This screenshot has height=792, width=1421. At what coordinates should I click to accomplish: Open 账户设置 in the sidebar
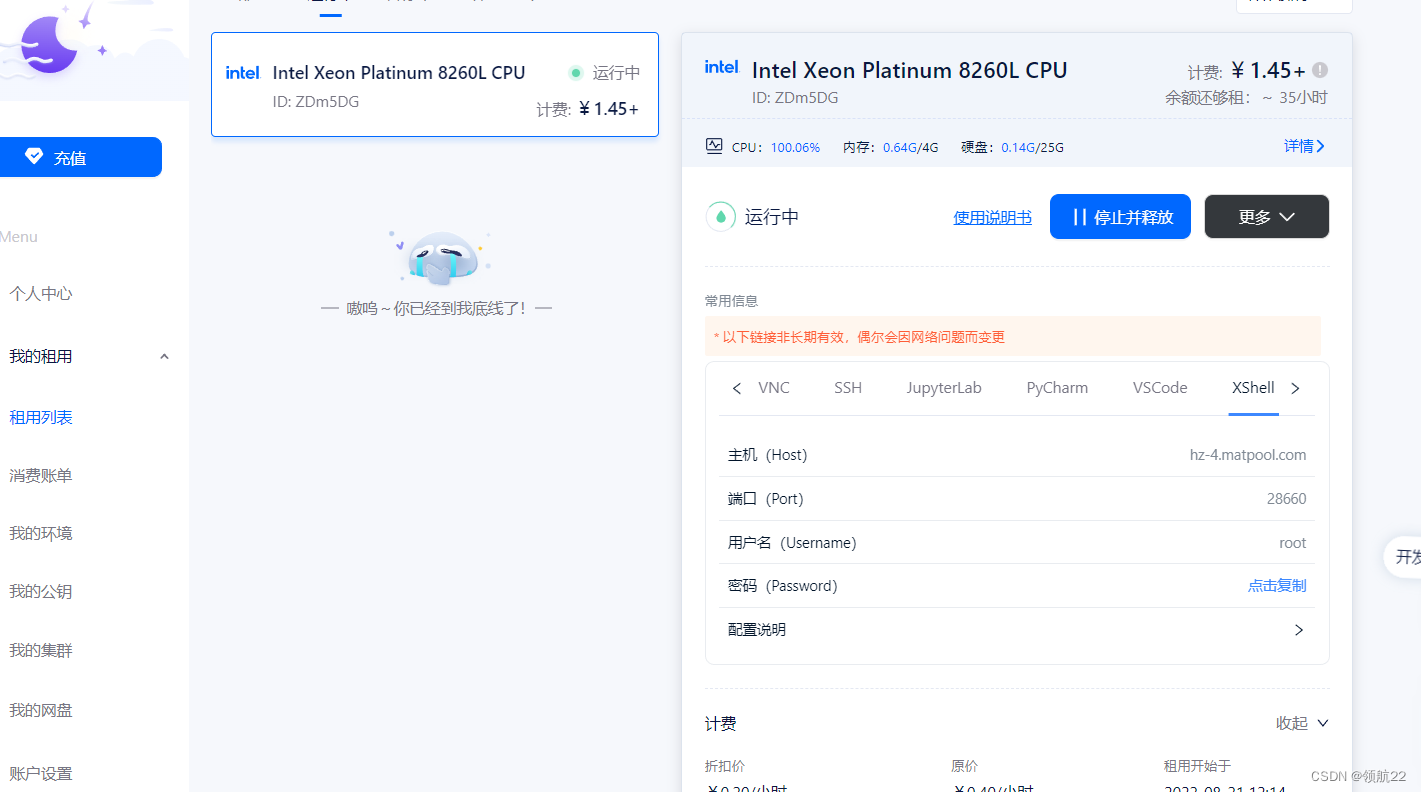[41, 774]
